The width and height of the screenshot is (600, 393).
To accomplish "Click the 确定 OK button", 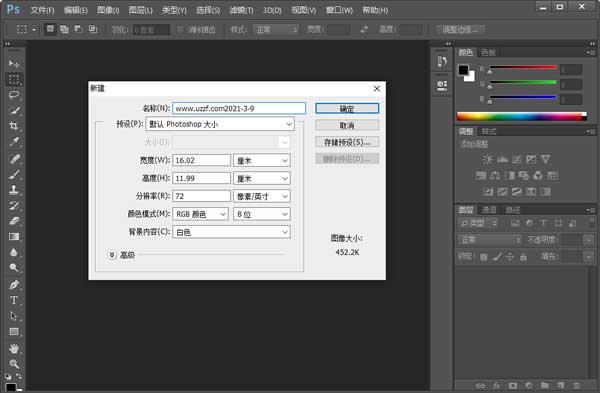I will [347, 109].
